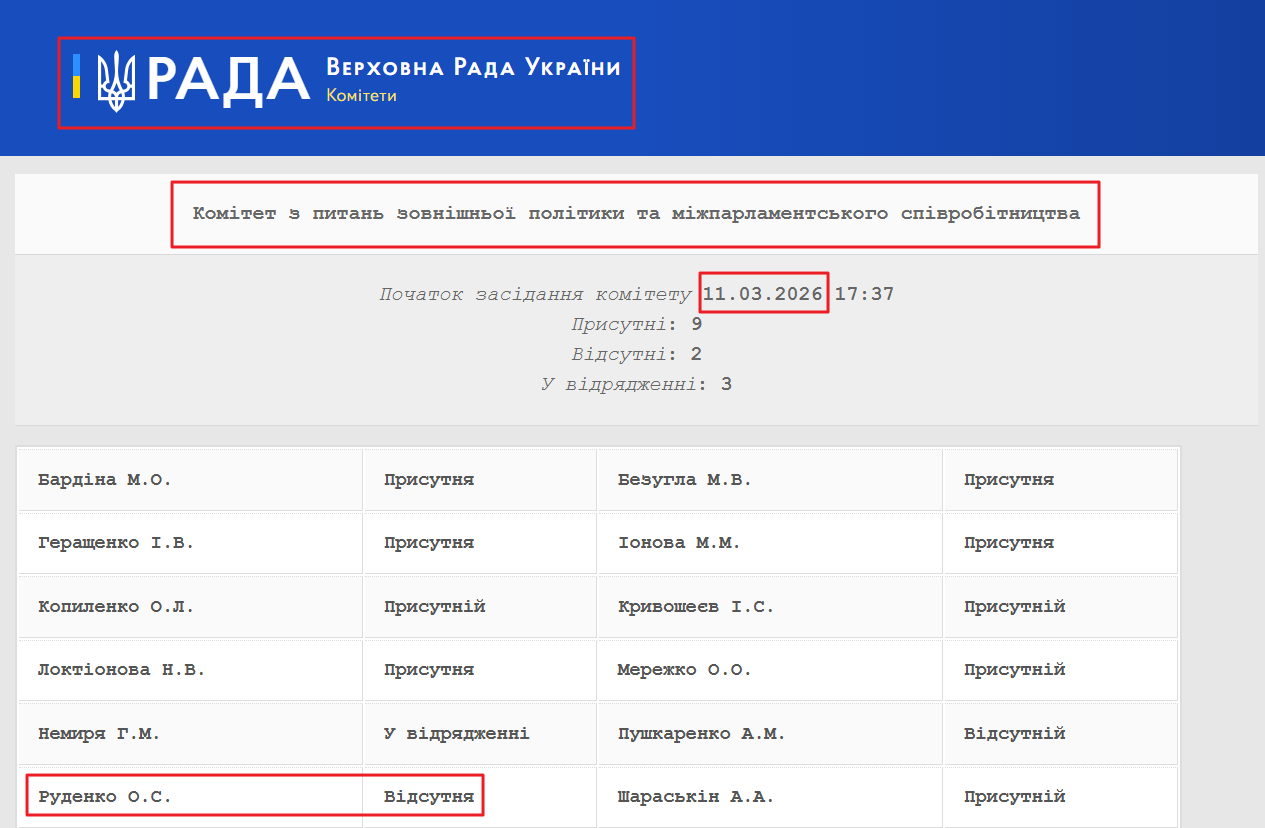Select the name Шараськін А.А.
The image size is (1265, 828).
(696, 797)
